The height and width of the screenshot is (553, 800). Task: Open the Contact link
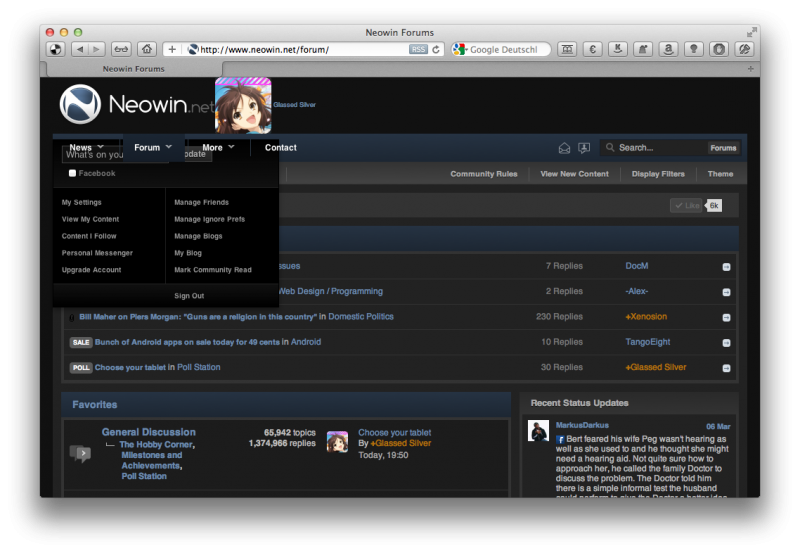click(x=281, y=147)
